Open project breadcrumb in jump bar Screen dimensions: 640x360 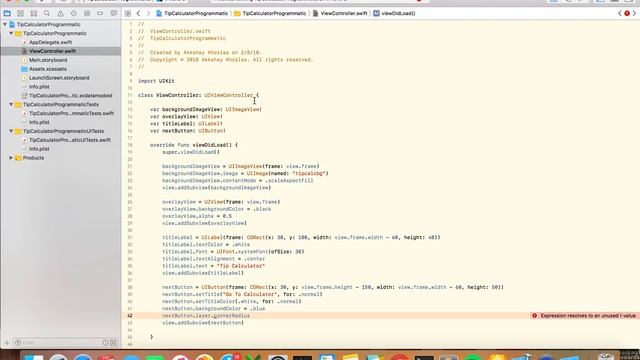192,13
